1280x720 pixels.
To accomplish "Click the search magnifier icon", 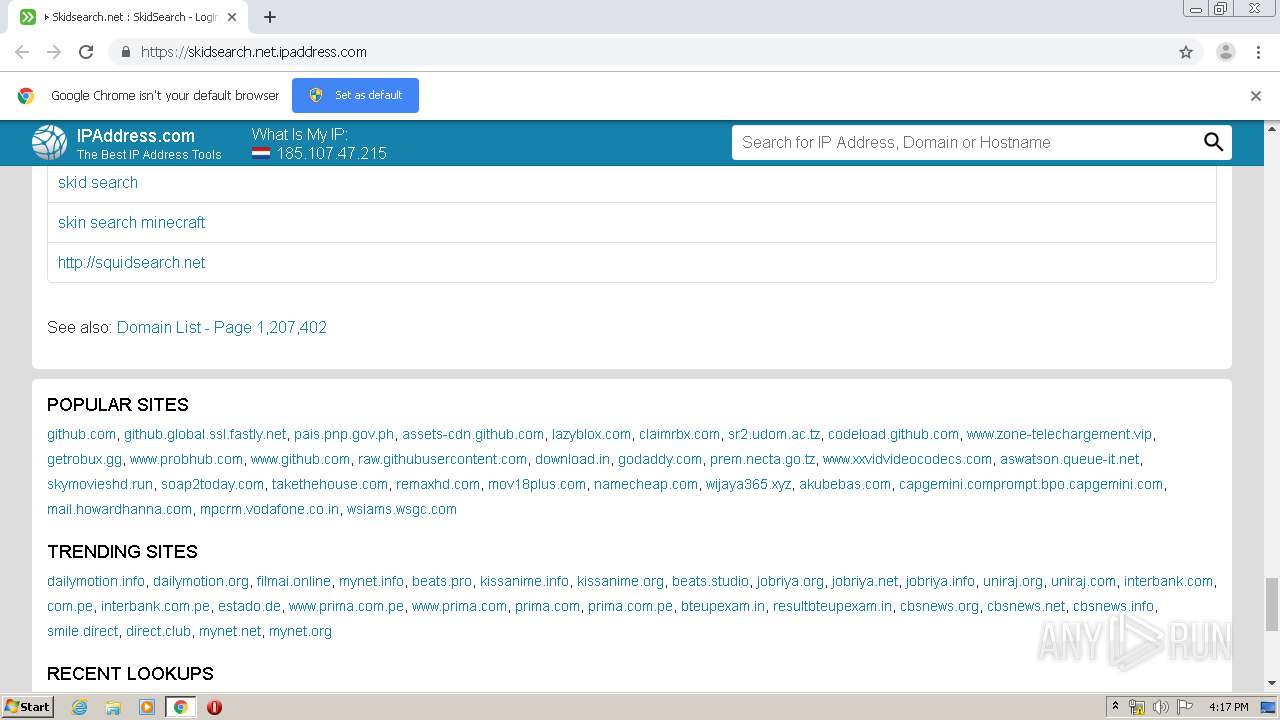I will tap(1213, 142).
